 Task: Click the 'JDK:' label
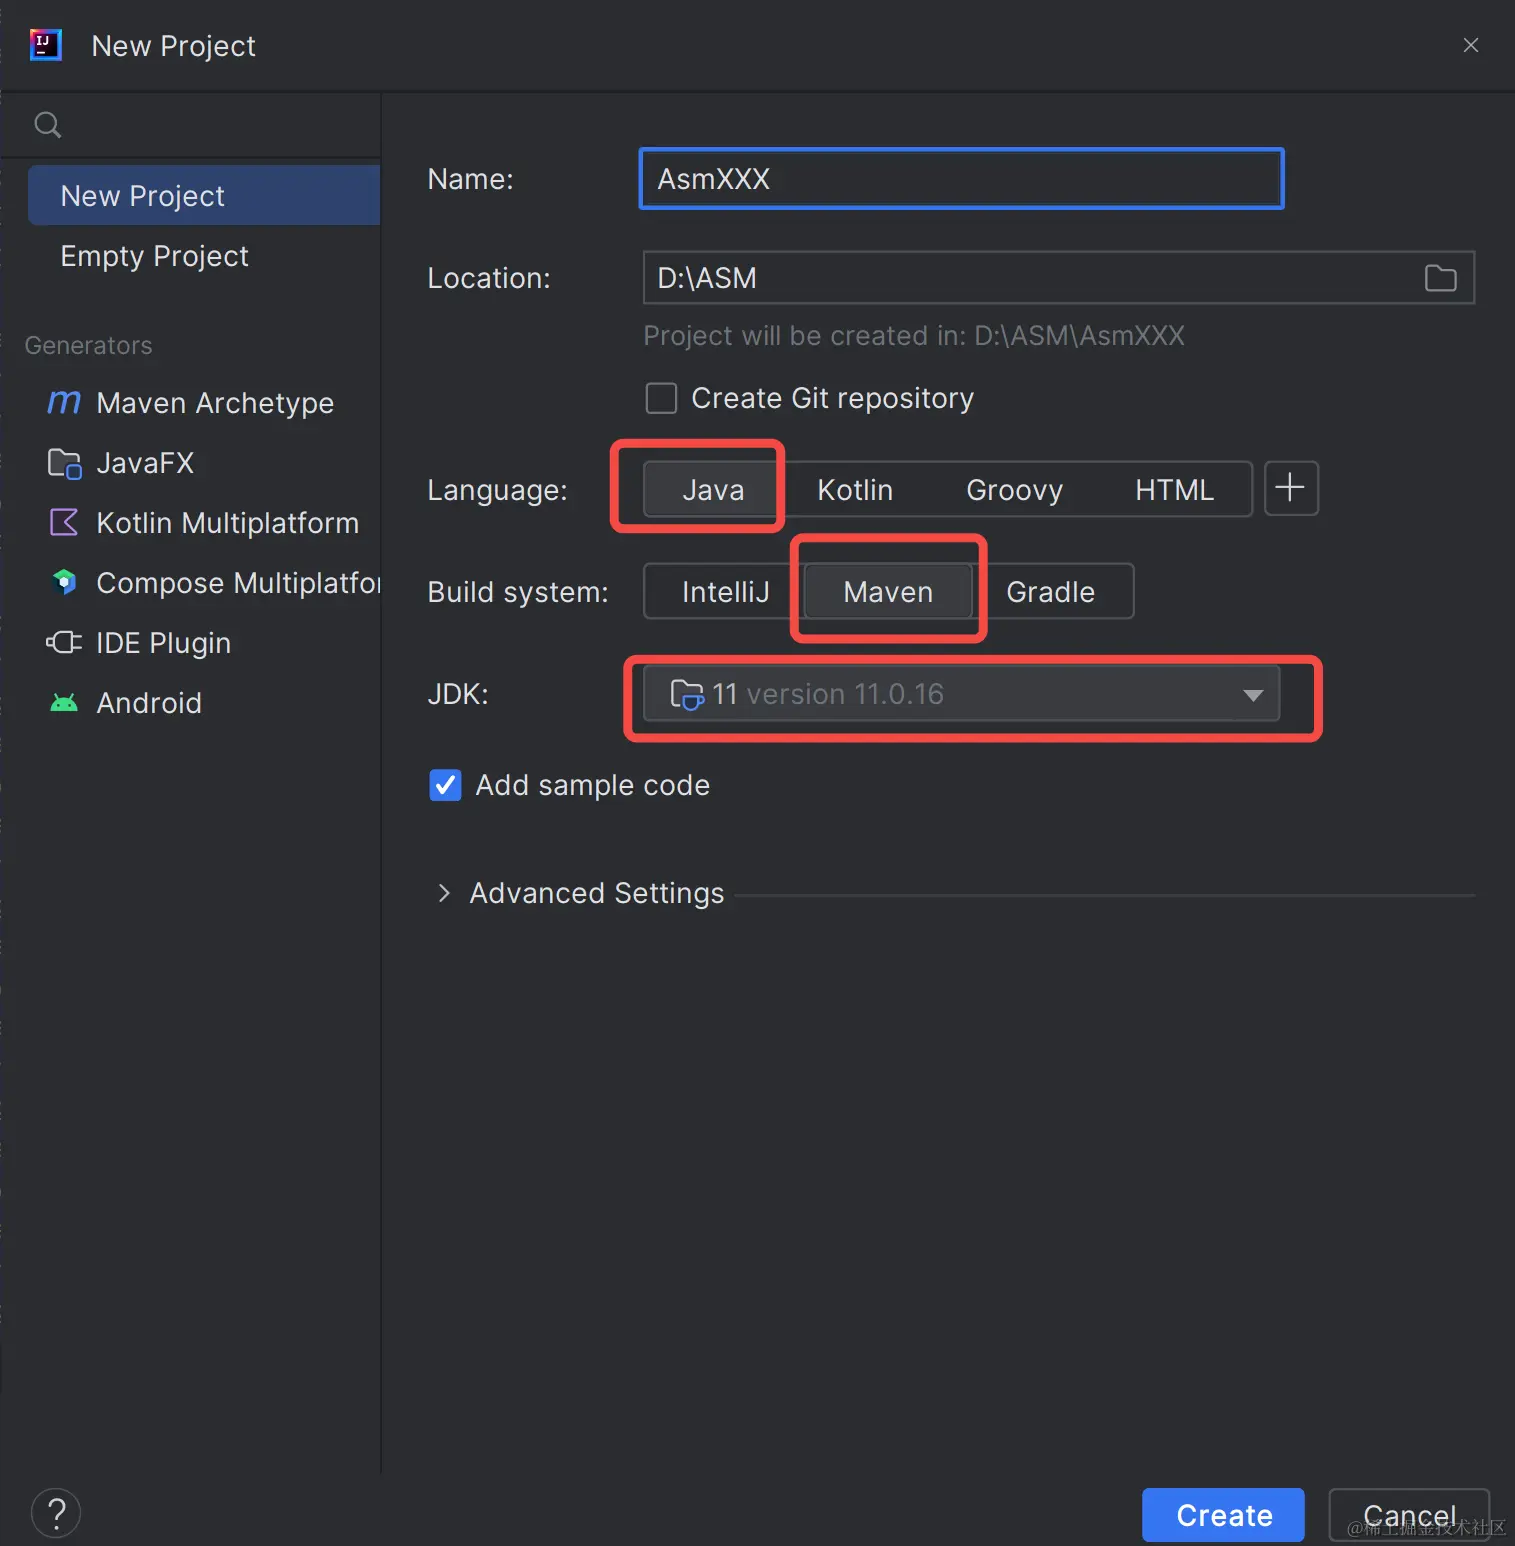point(458,694)
